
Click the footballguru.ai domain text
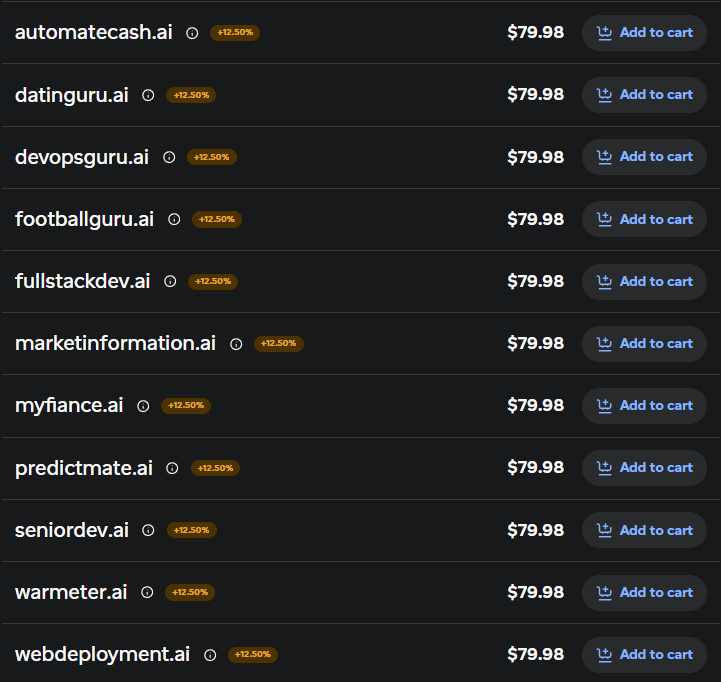(x=85, y=220)
